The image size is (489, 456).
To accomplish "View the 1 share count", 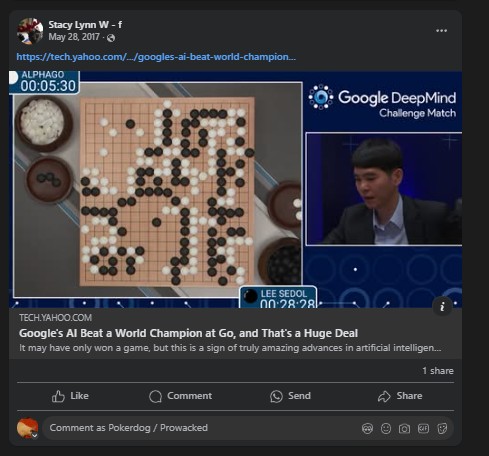I will [438, 371].
